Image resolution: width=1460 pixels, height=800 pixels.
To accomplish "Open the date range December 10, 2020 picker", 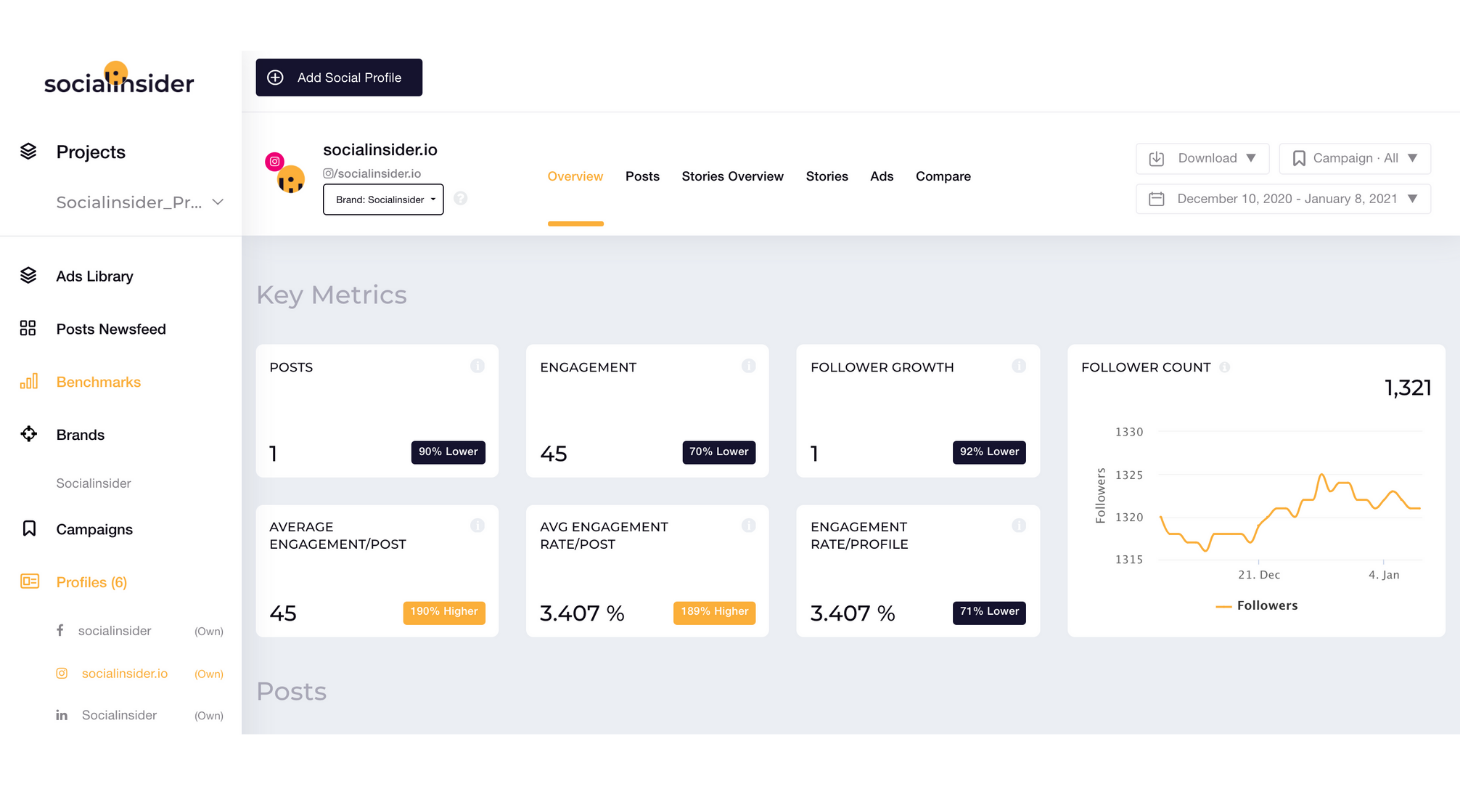I will click(1283, 199).
